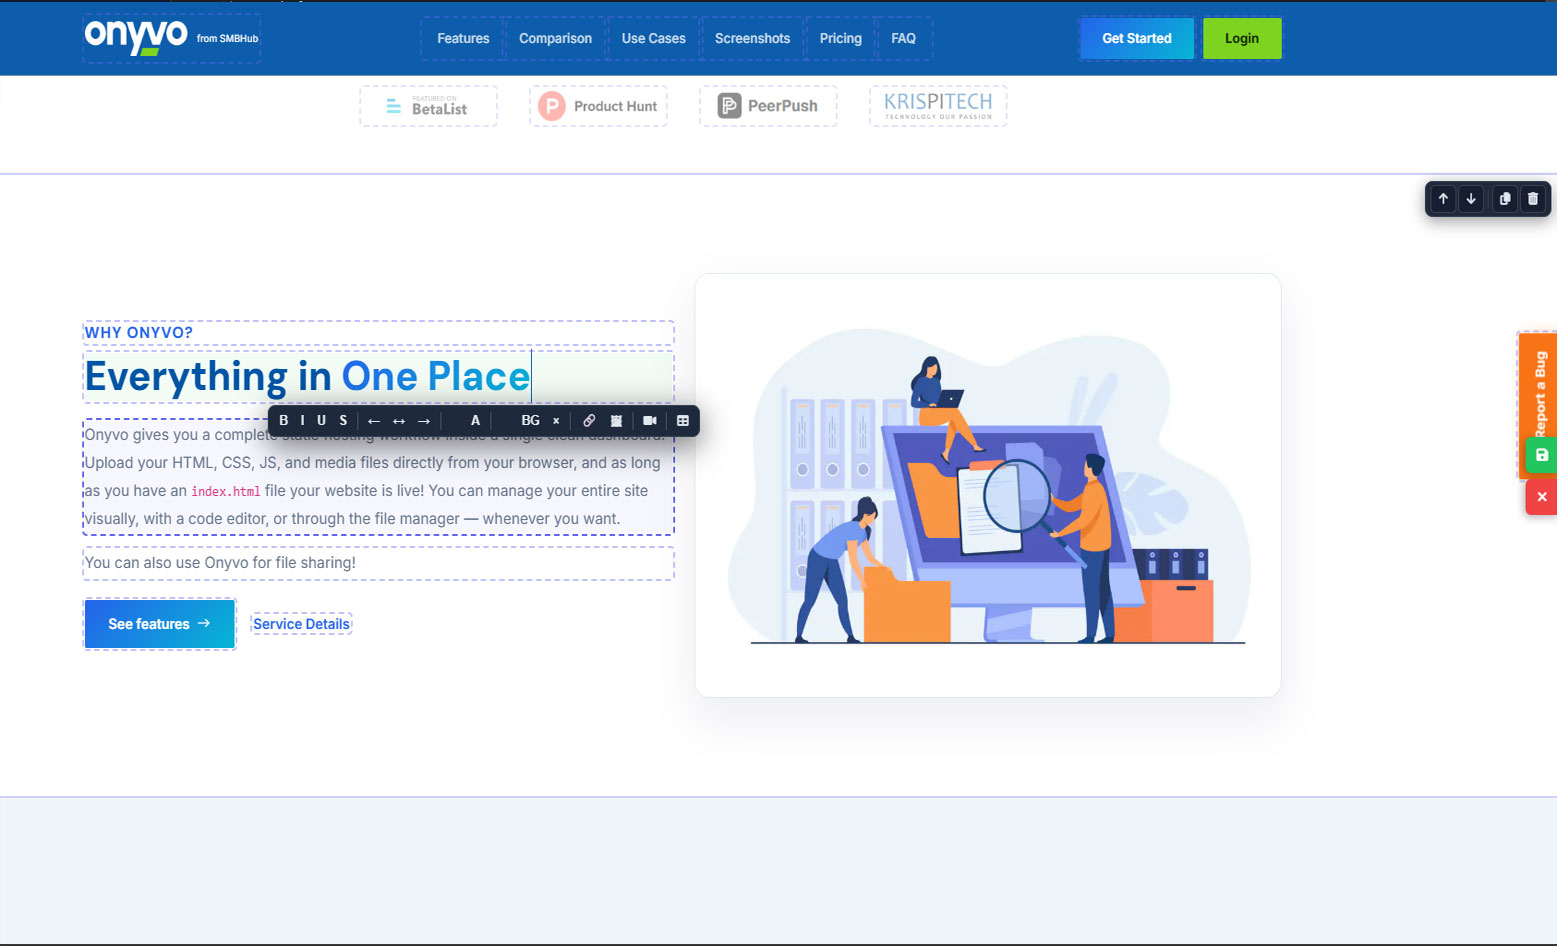
Task: Duplicate the section with copy icon
Action: (x=1505, y=199)
